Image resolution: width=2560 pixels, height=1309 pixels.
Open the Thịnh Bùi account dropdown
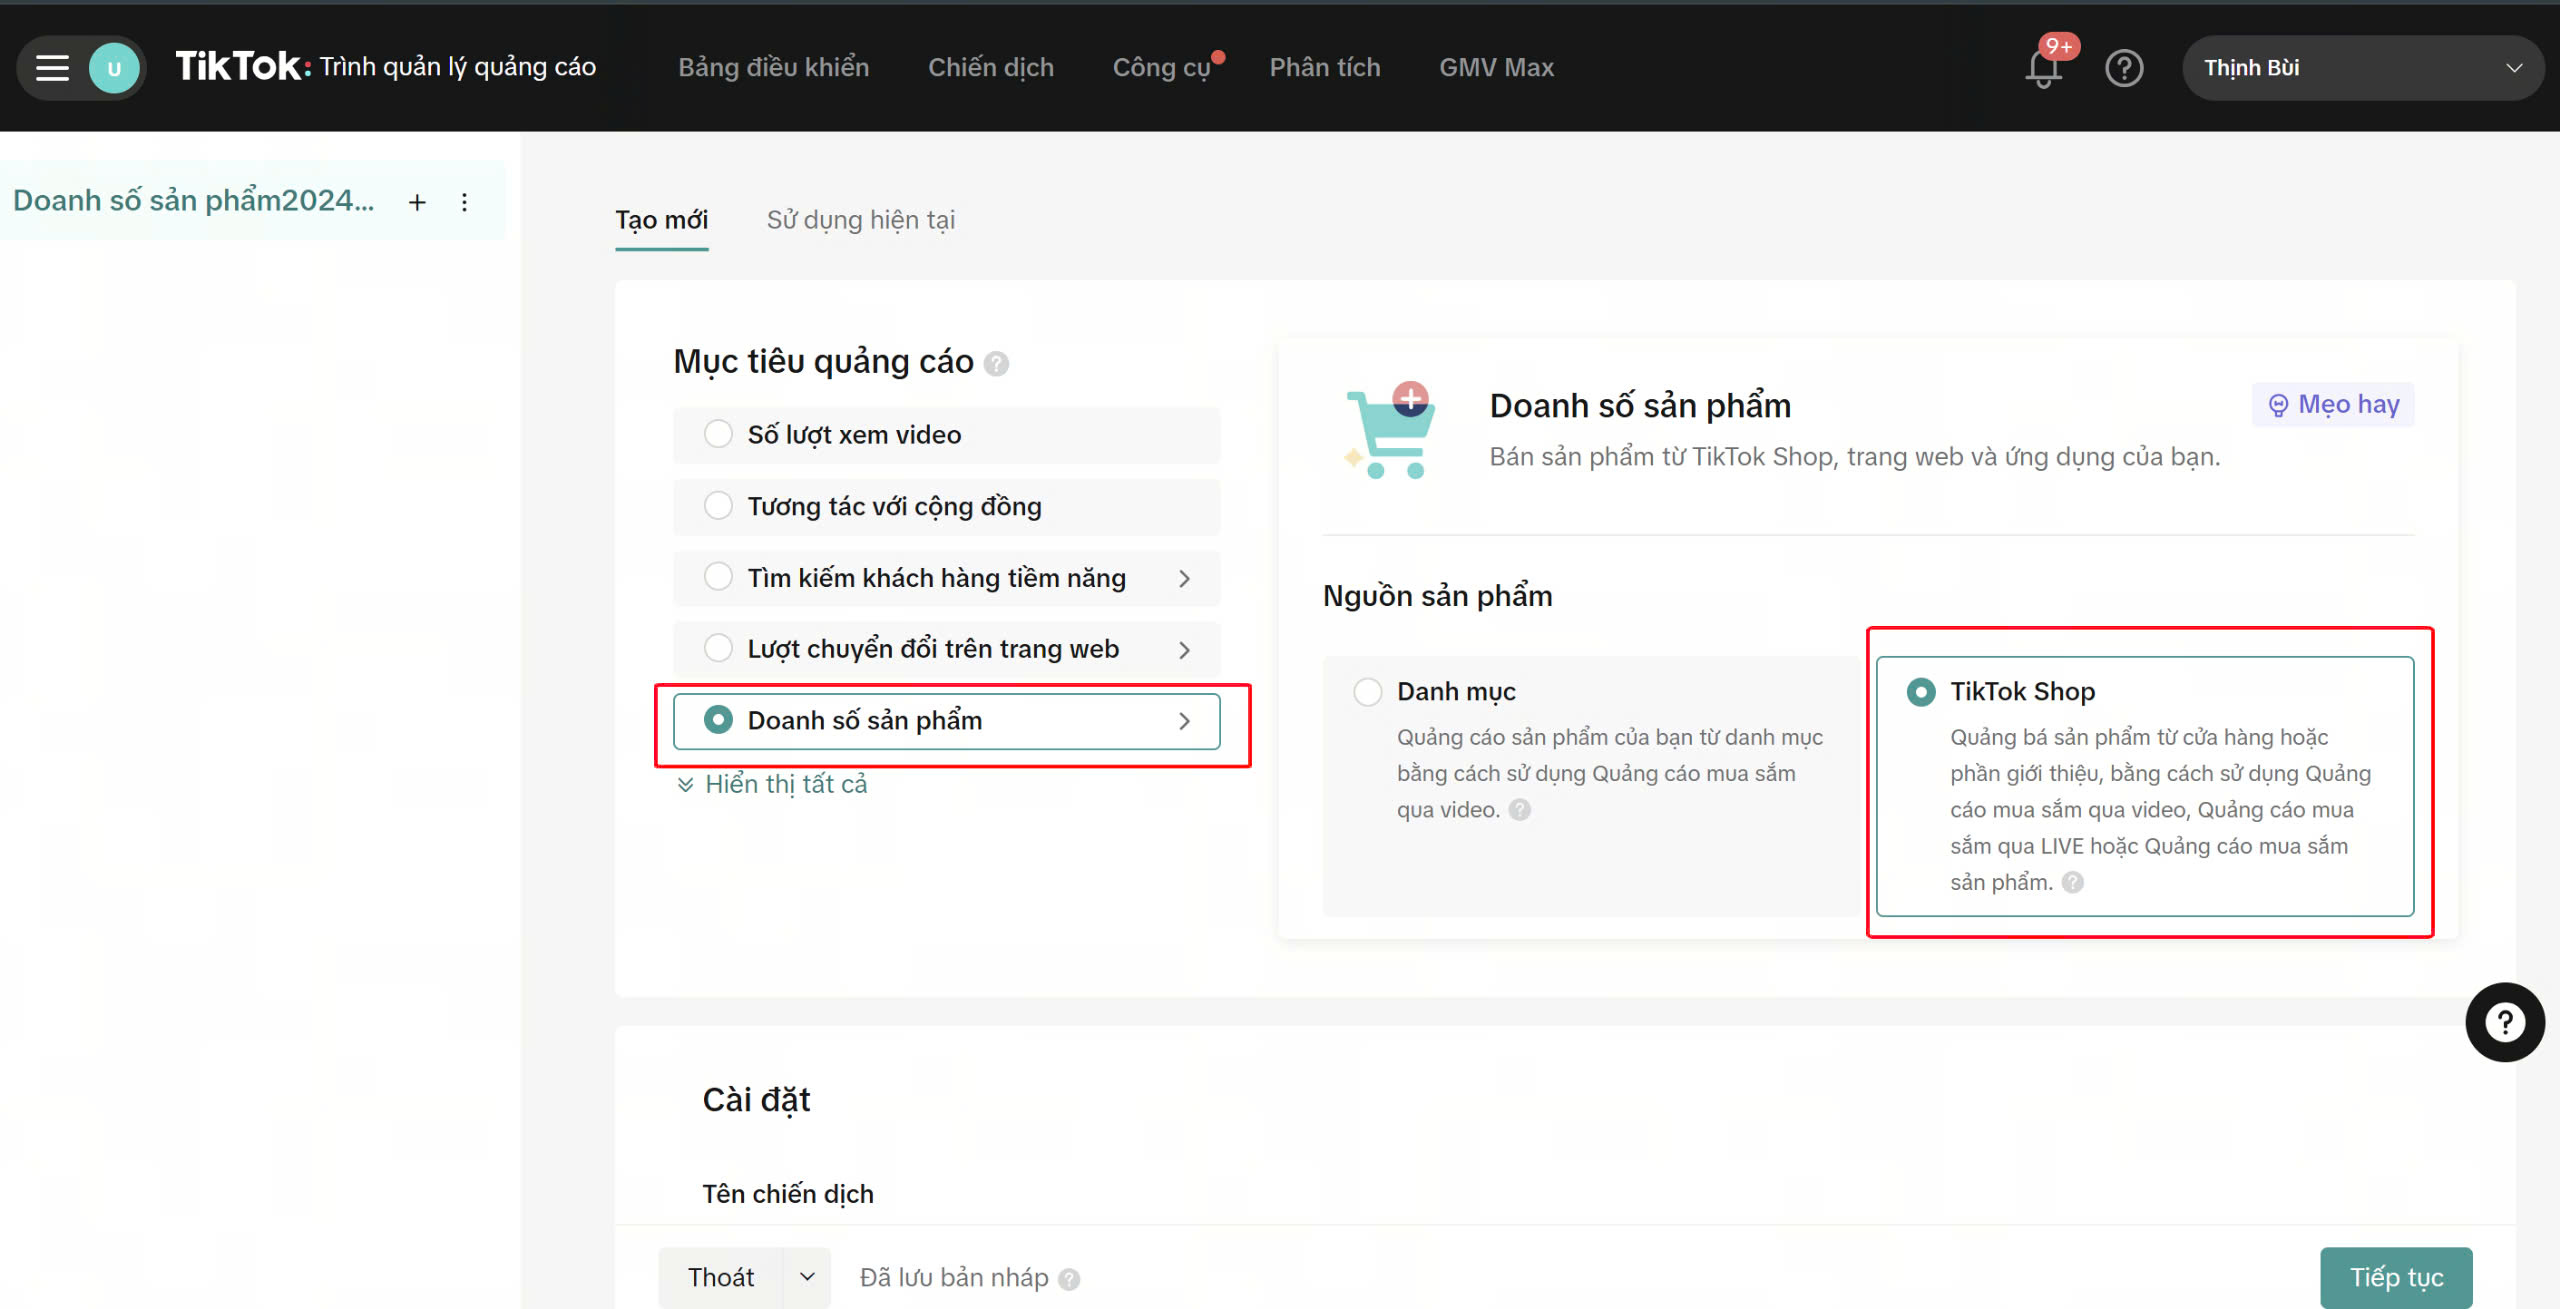2362,68
